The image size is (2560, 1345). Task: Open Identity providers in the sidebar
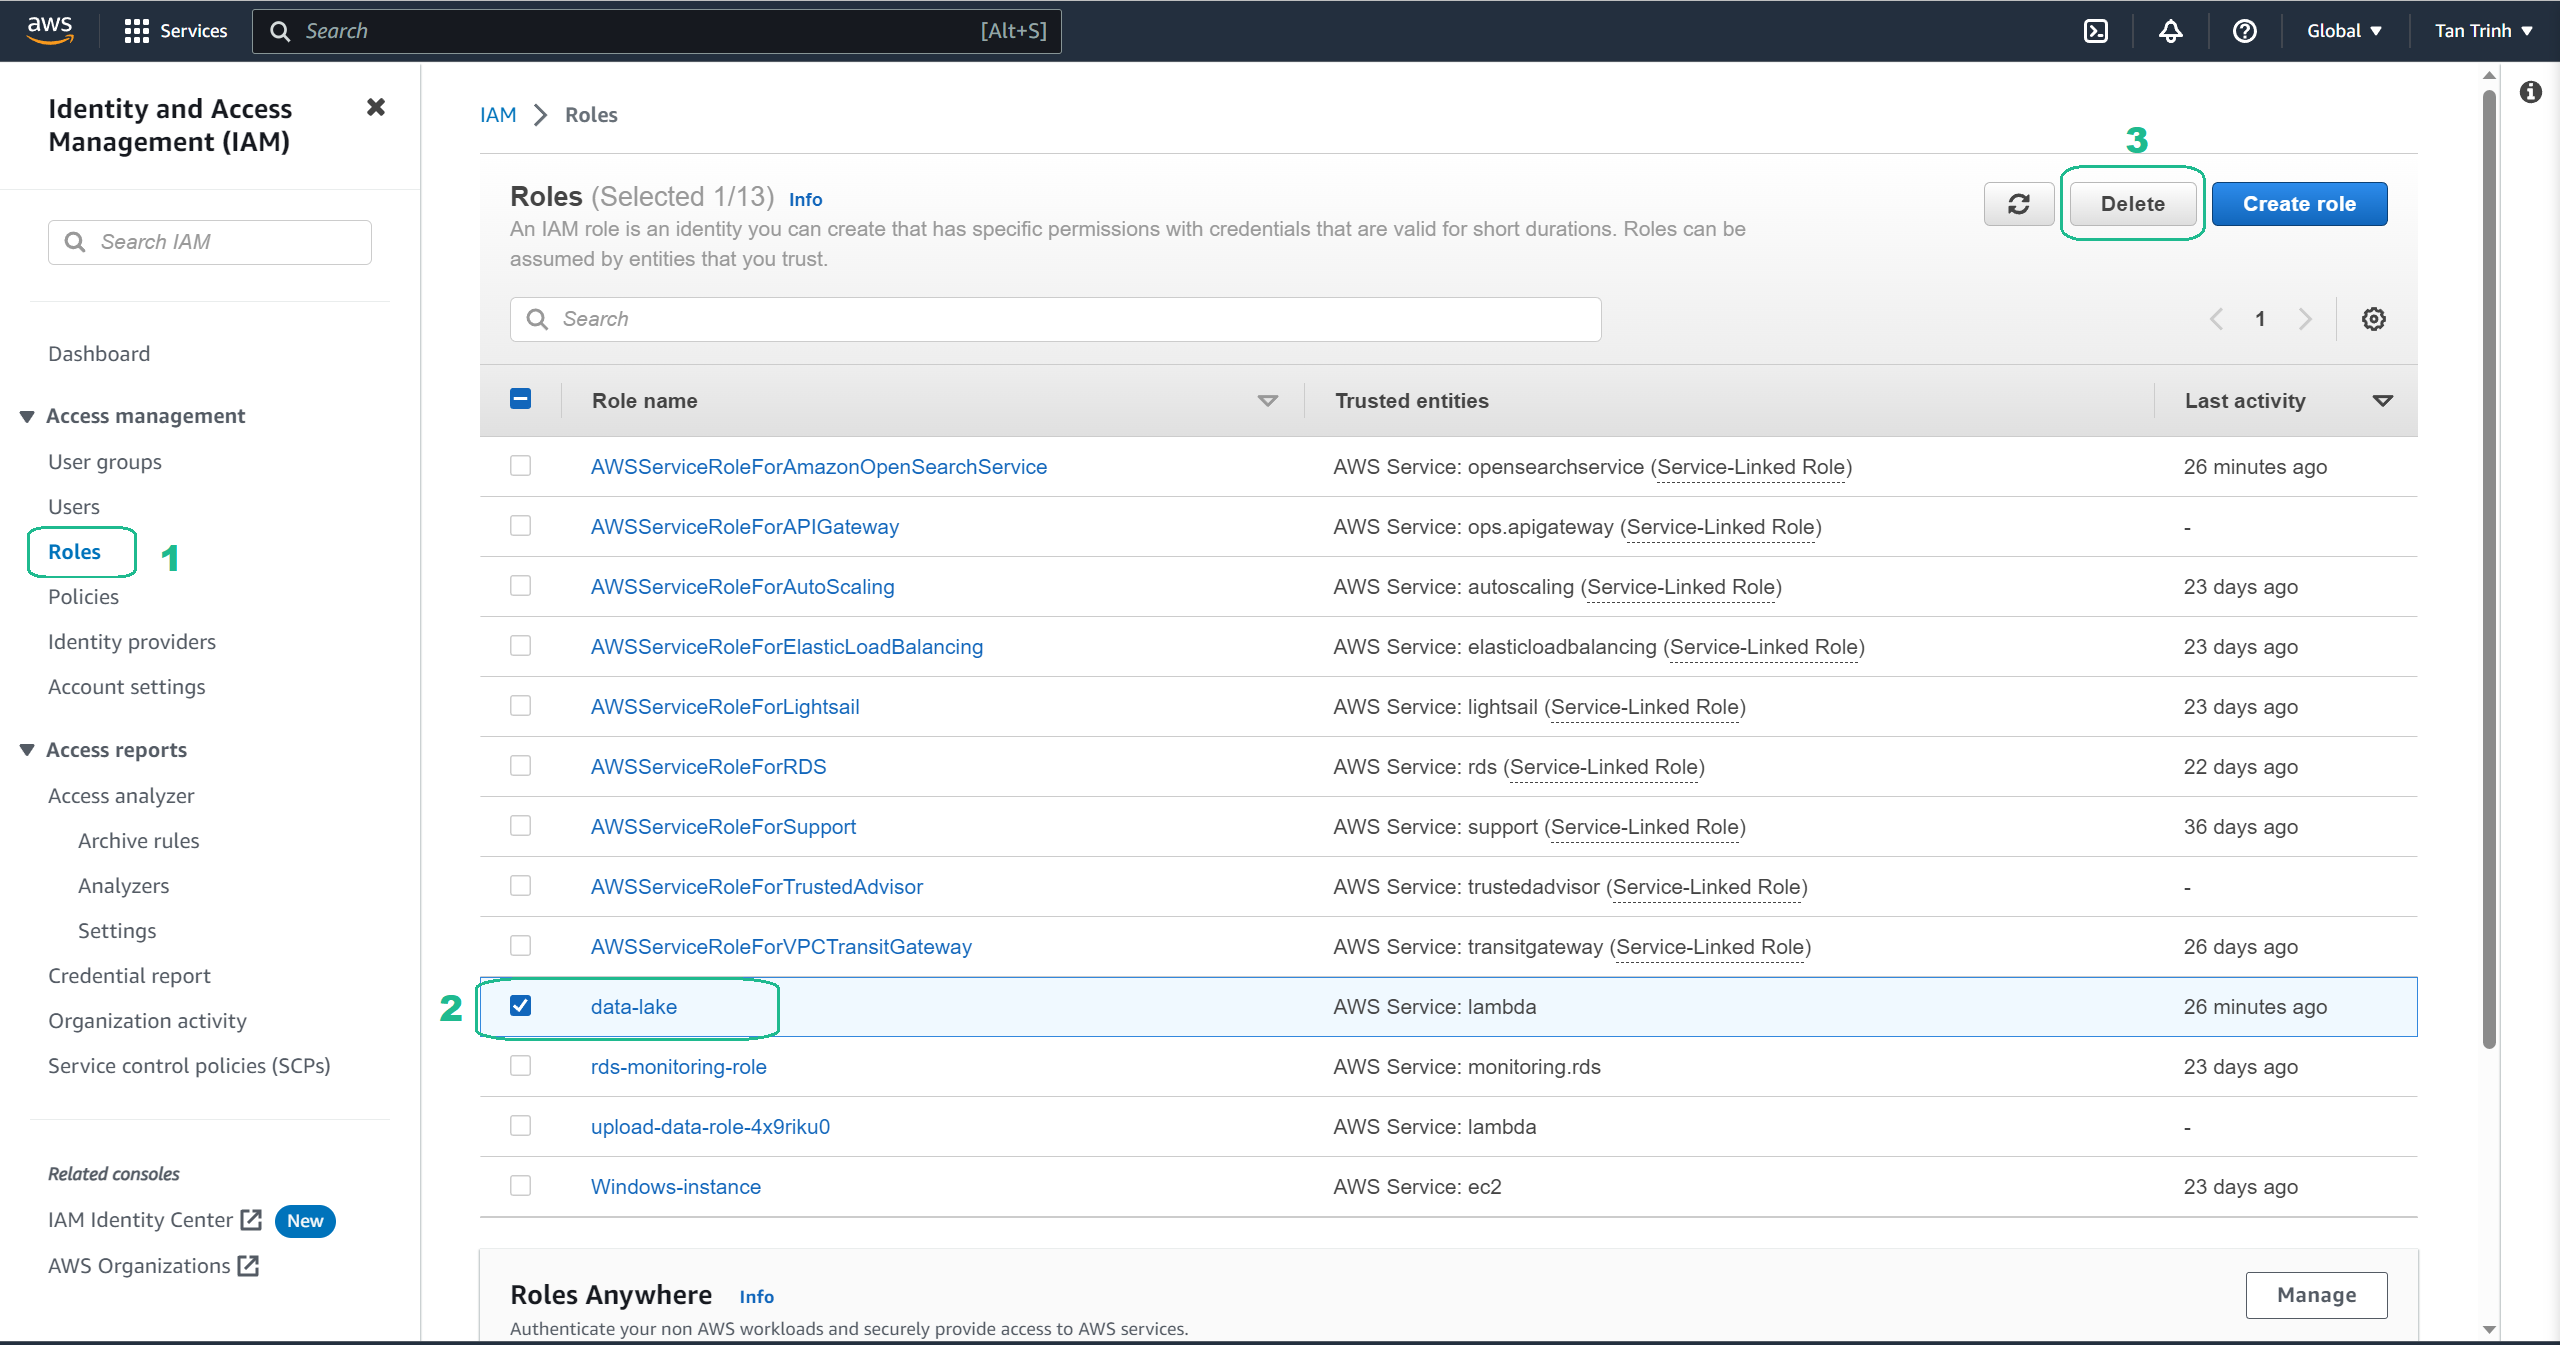tap(132, 642)
